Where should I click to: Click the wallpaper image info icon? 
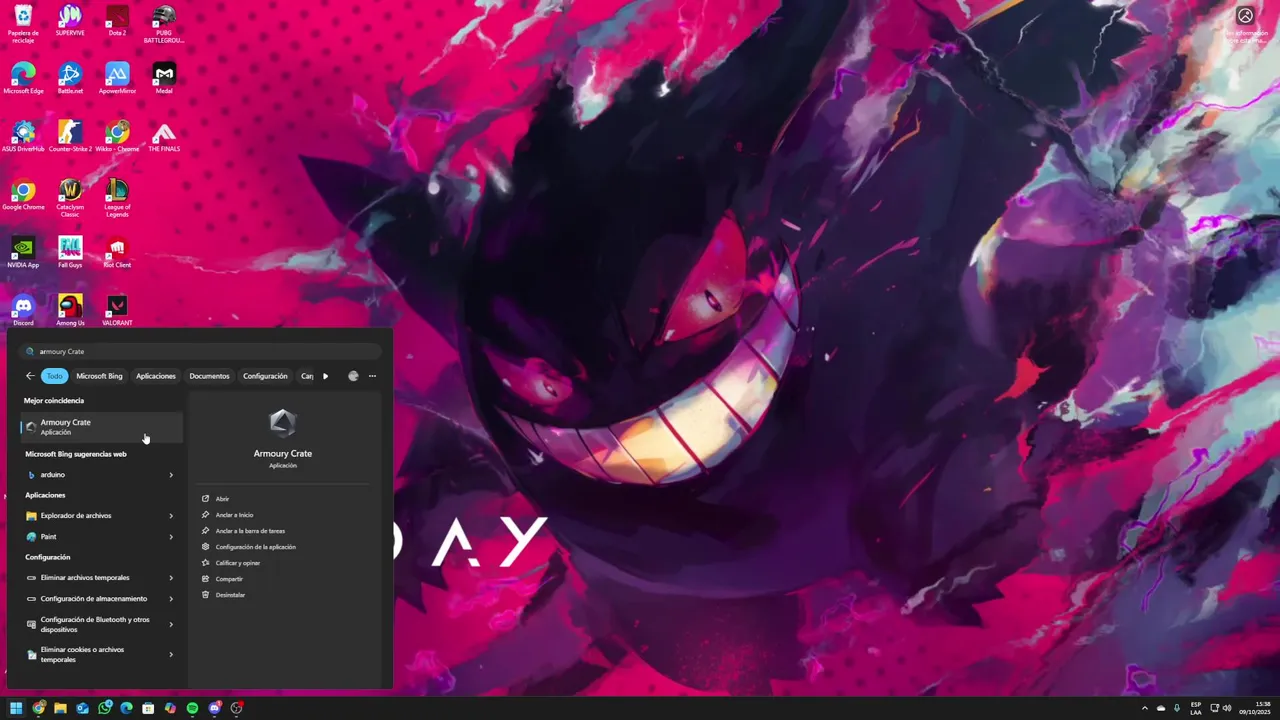click(1245, 16)
